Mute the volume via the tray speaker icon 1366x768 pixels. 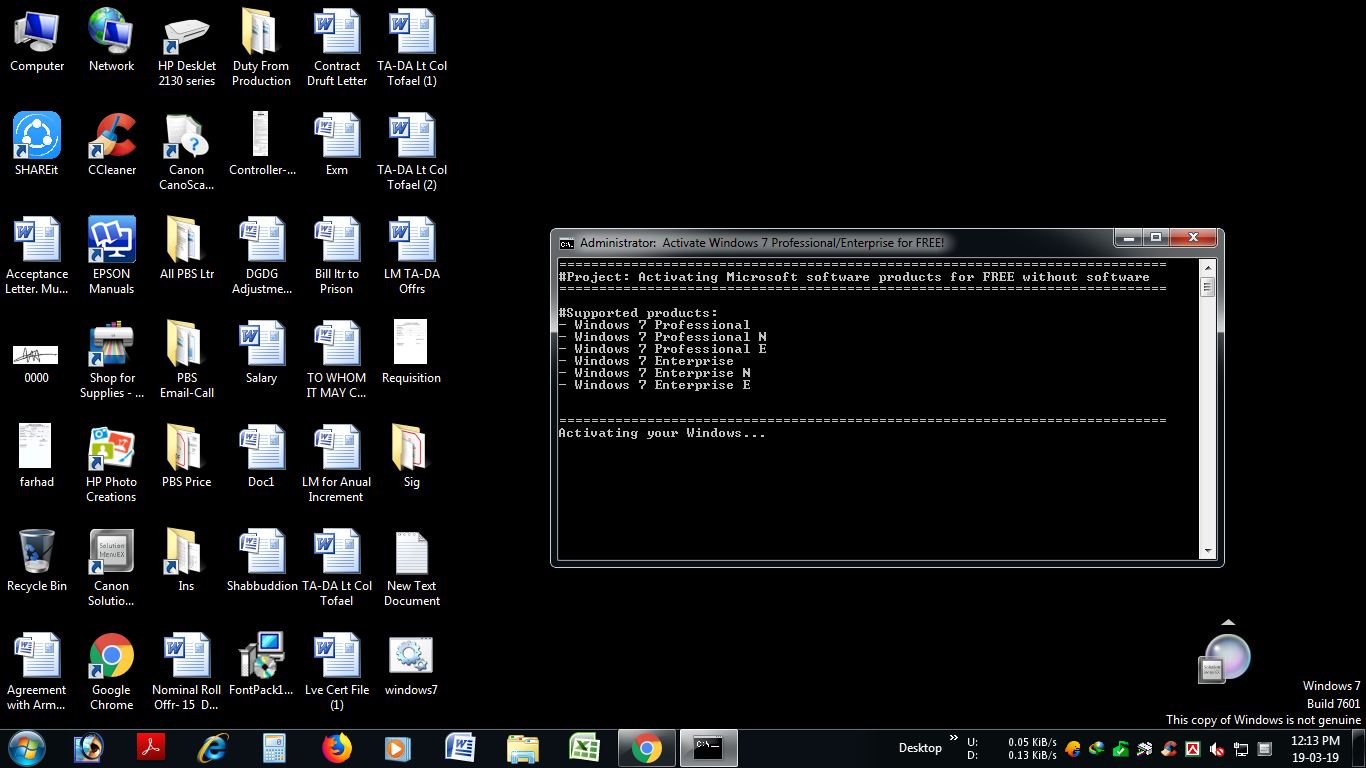coord(1217,749)
